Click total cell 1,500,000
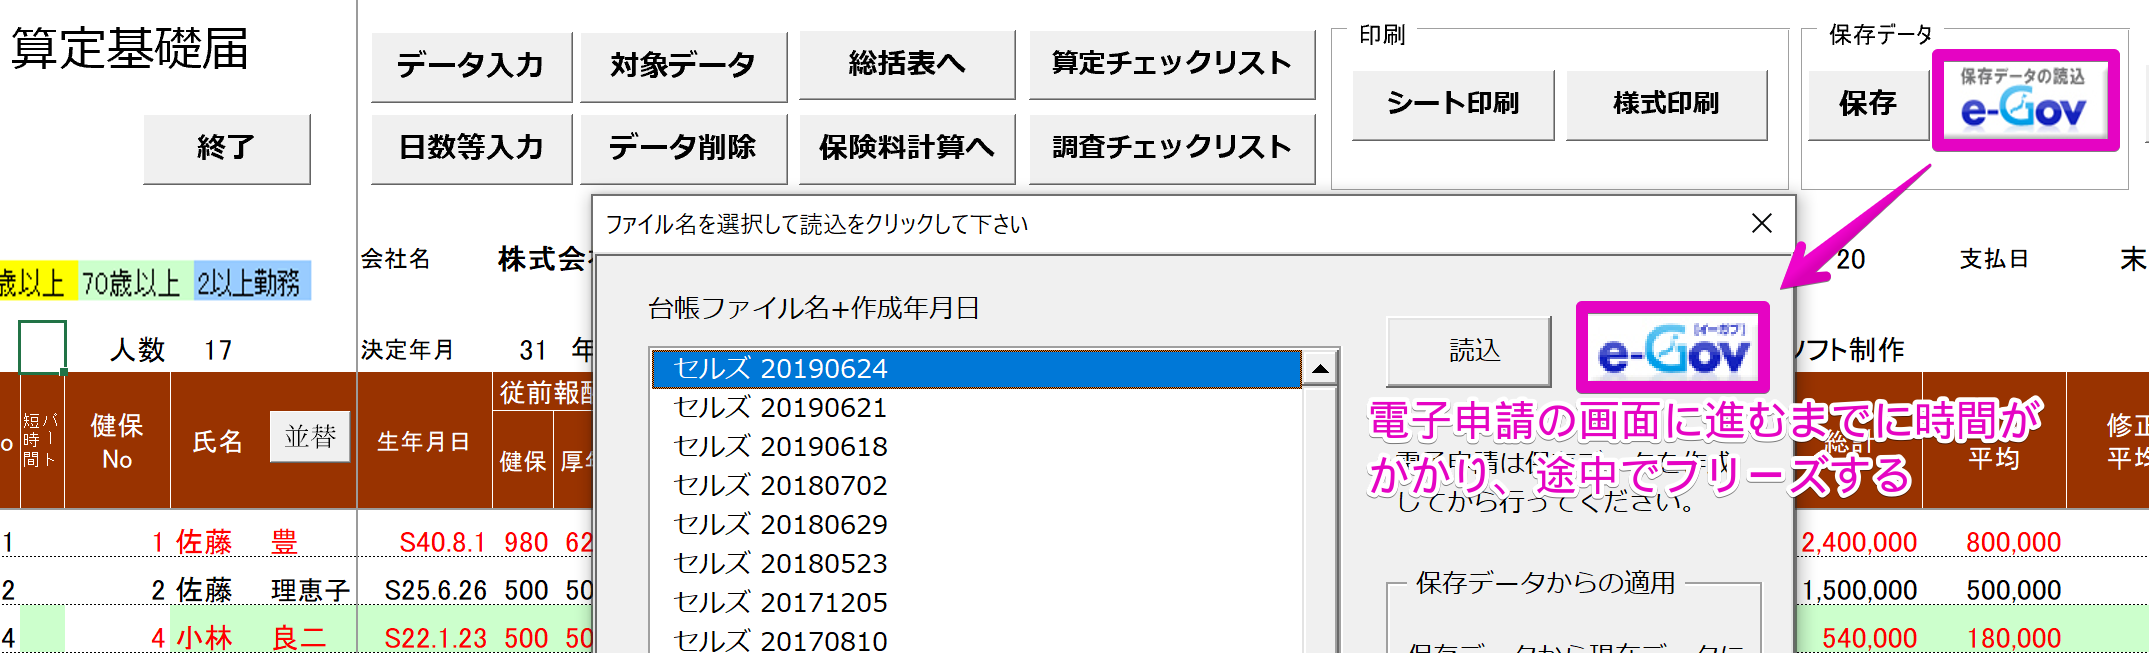Viewport: 2149px width, 653px height. [x=1859, y=590]
